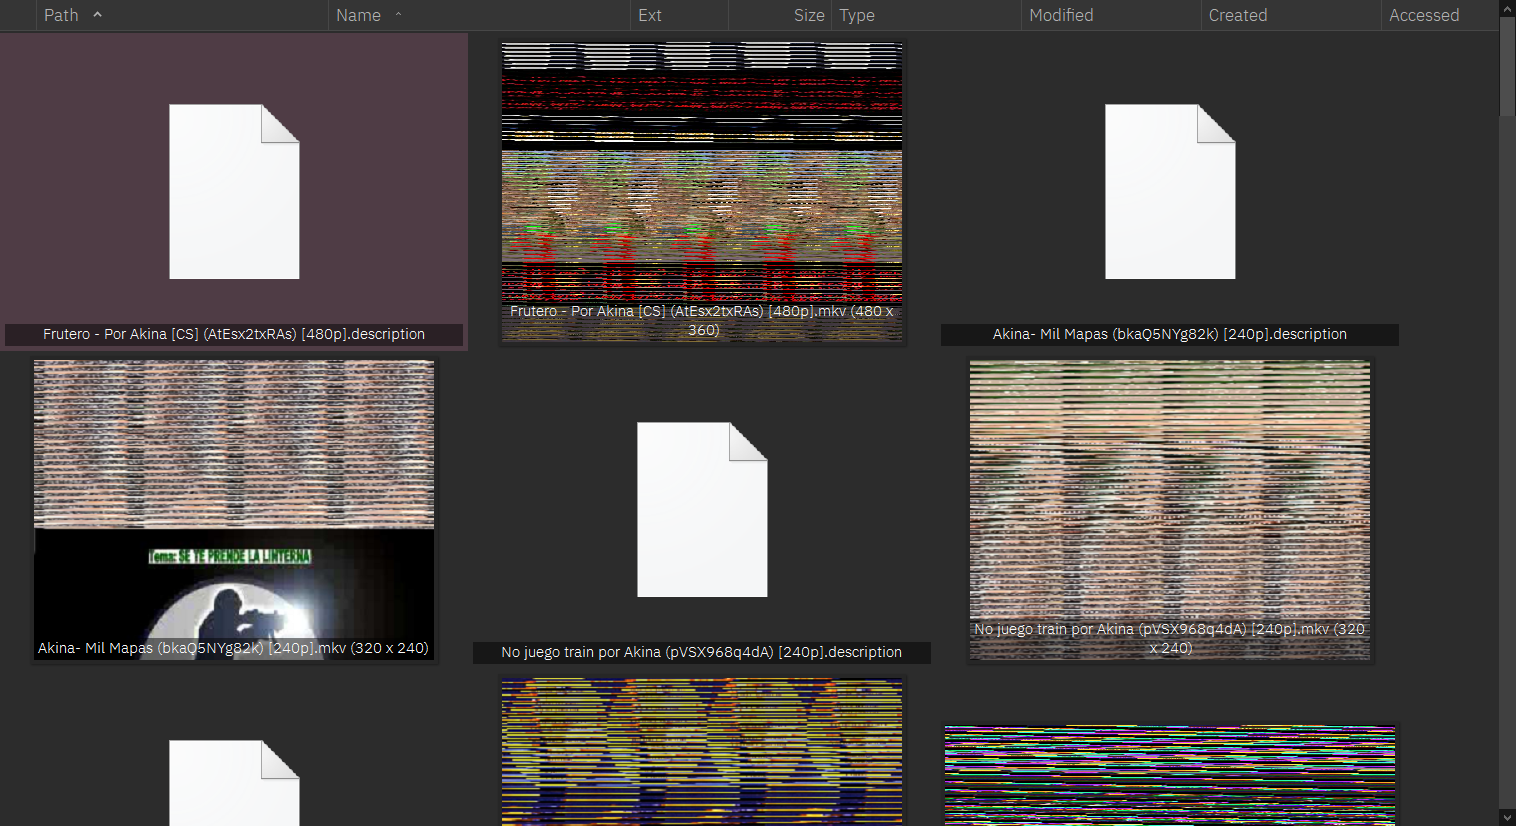This screenshot has height=826, width=1516.
Task: Expand sorting on the Name header chevron
Action: [x=397, y=15]
